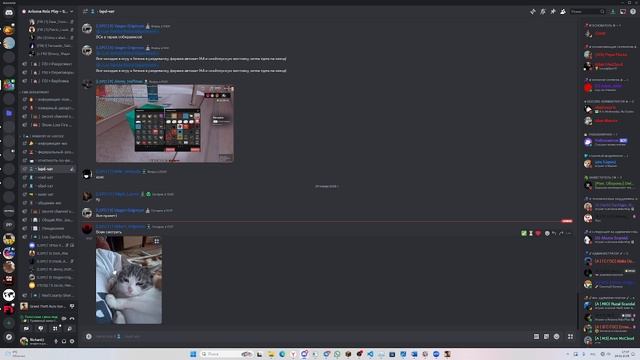Open the Threads icon in channel header
Screen dimensions: 640x360
point(533,12)
